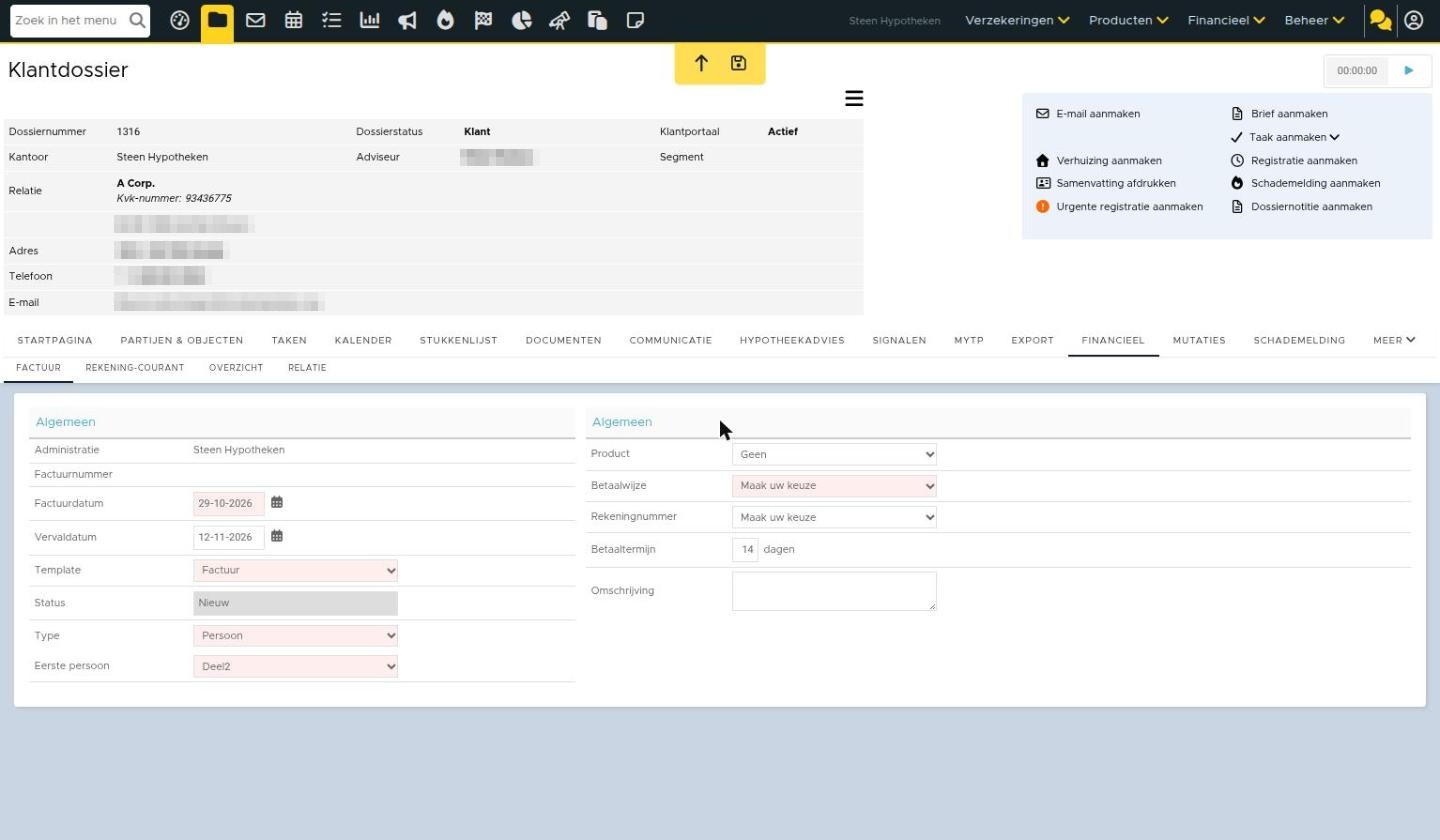The height and width of the screenshot is (840, 1440).
Task: Click E-mail aanmaken link
Action: coord(1098,114)
